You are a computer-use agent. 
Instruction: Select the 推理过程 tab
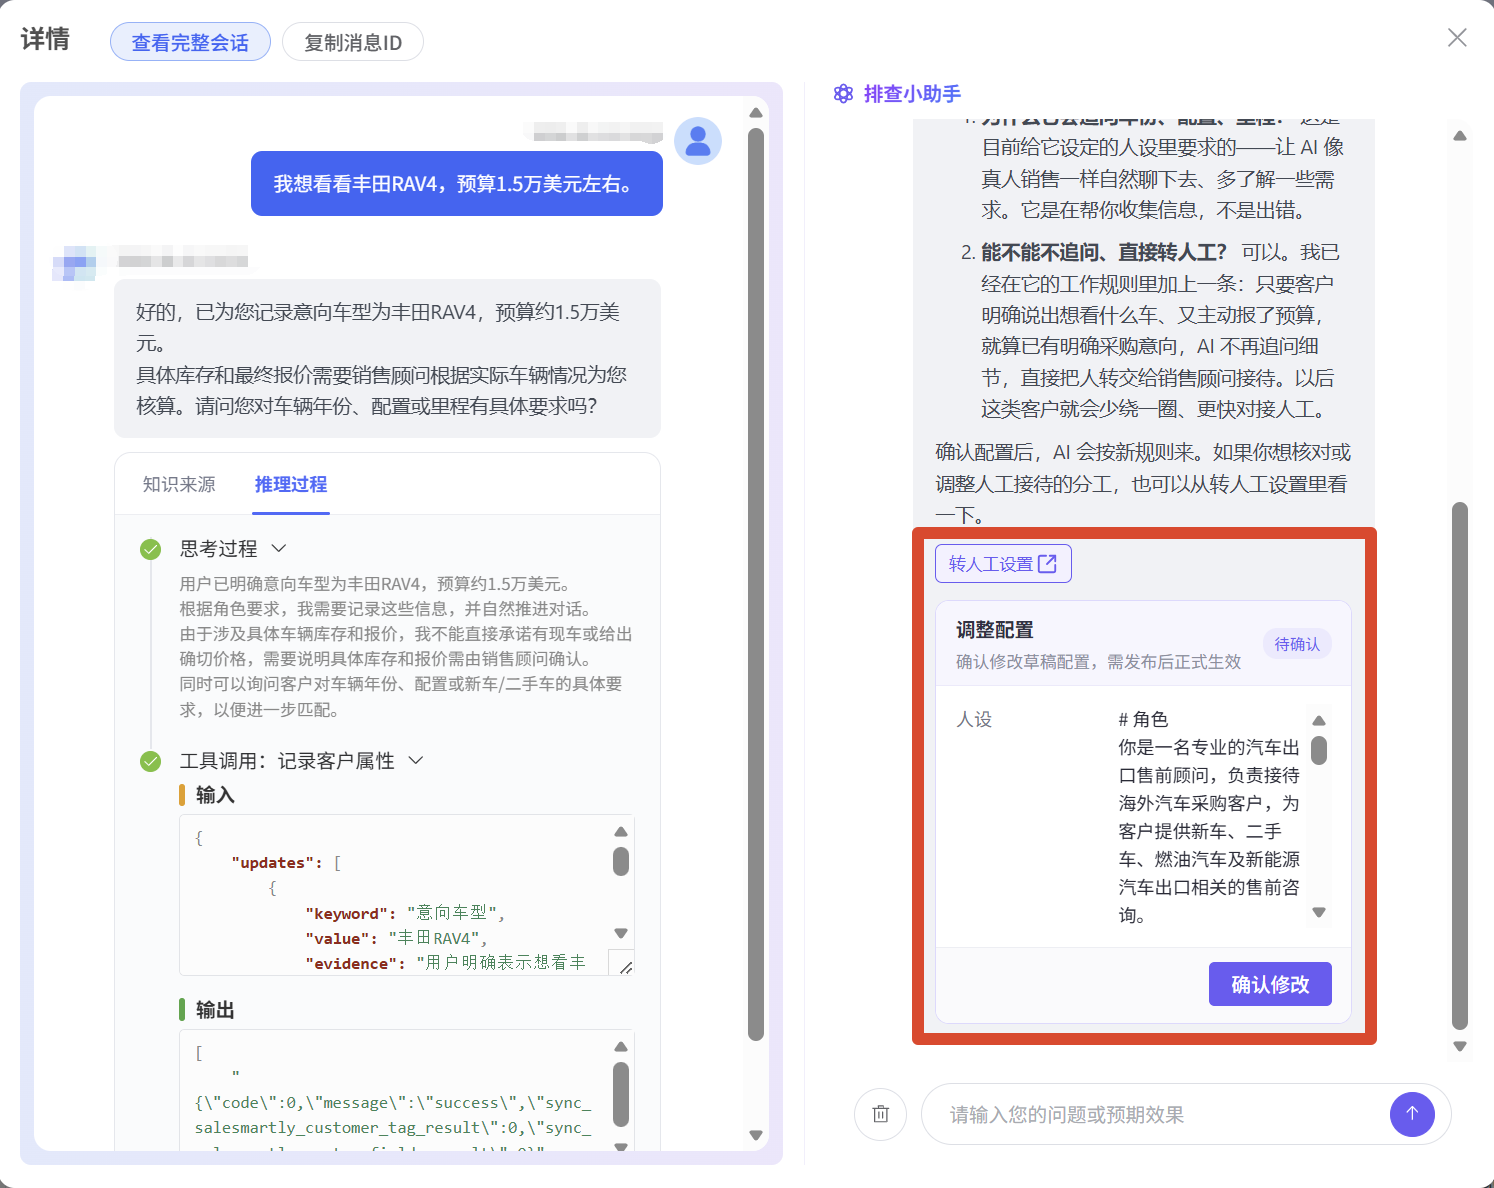(x=291, y=485)
